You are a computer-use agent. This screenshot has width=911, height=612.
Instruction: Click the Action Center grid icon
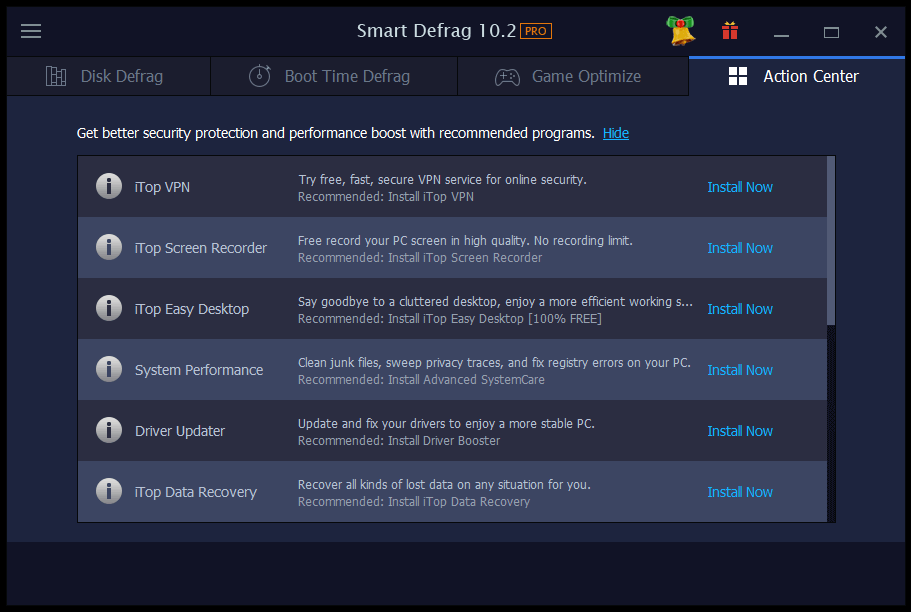pyautogui.click(x=738, y=76)
